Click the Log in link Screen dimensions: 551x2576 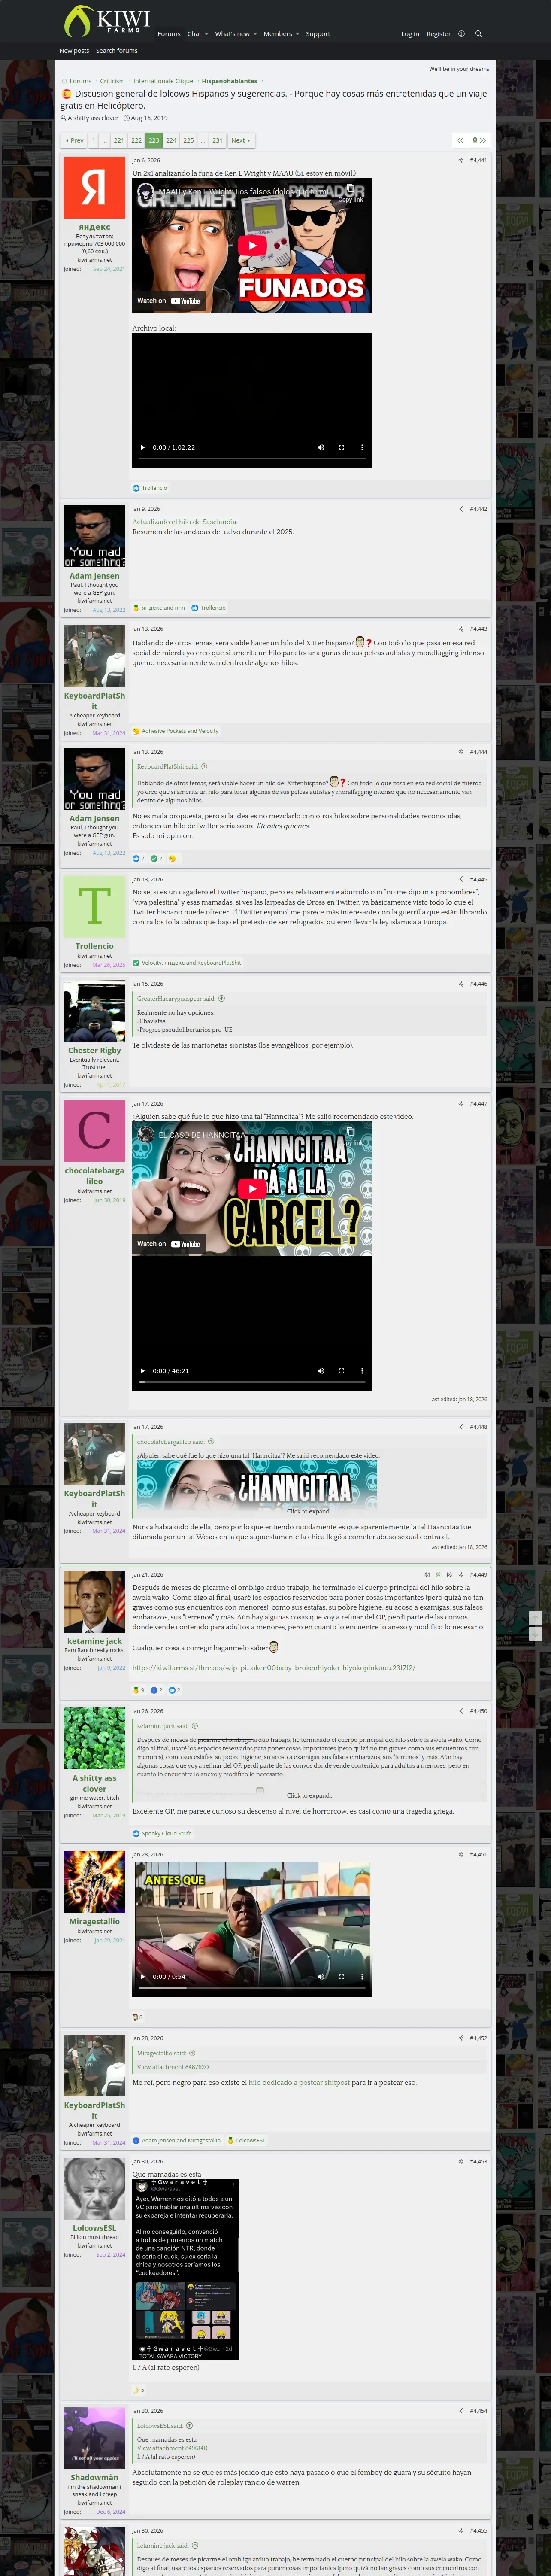(x=410, y=34)
